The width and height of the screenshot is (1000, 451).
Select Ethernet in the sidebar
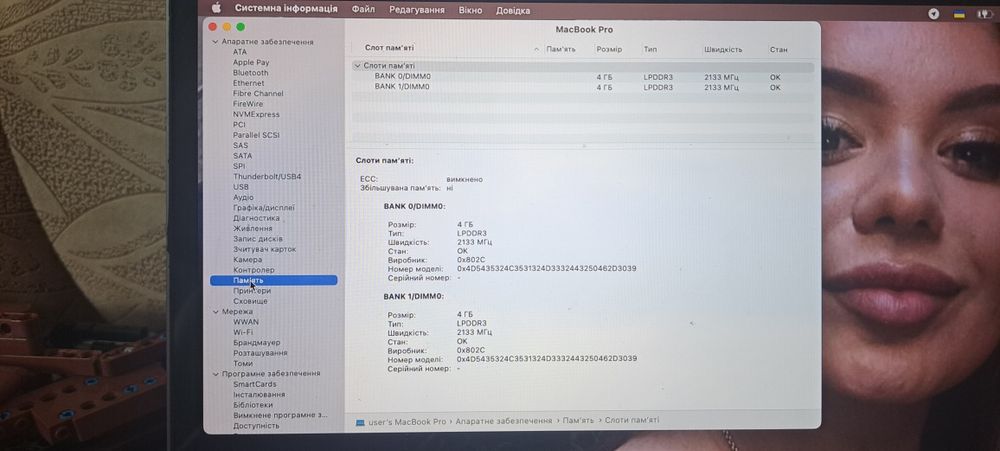coord(248,83)
